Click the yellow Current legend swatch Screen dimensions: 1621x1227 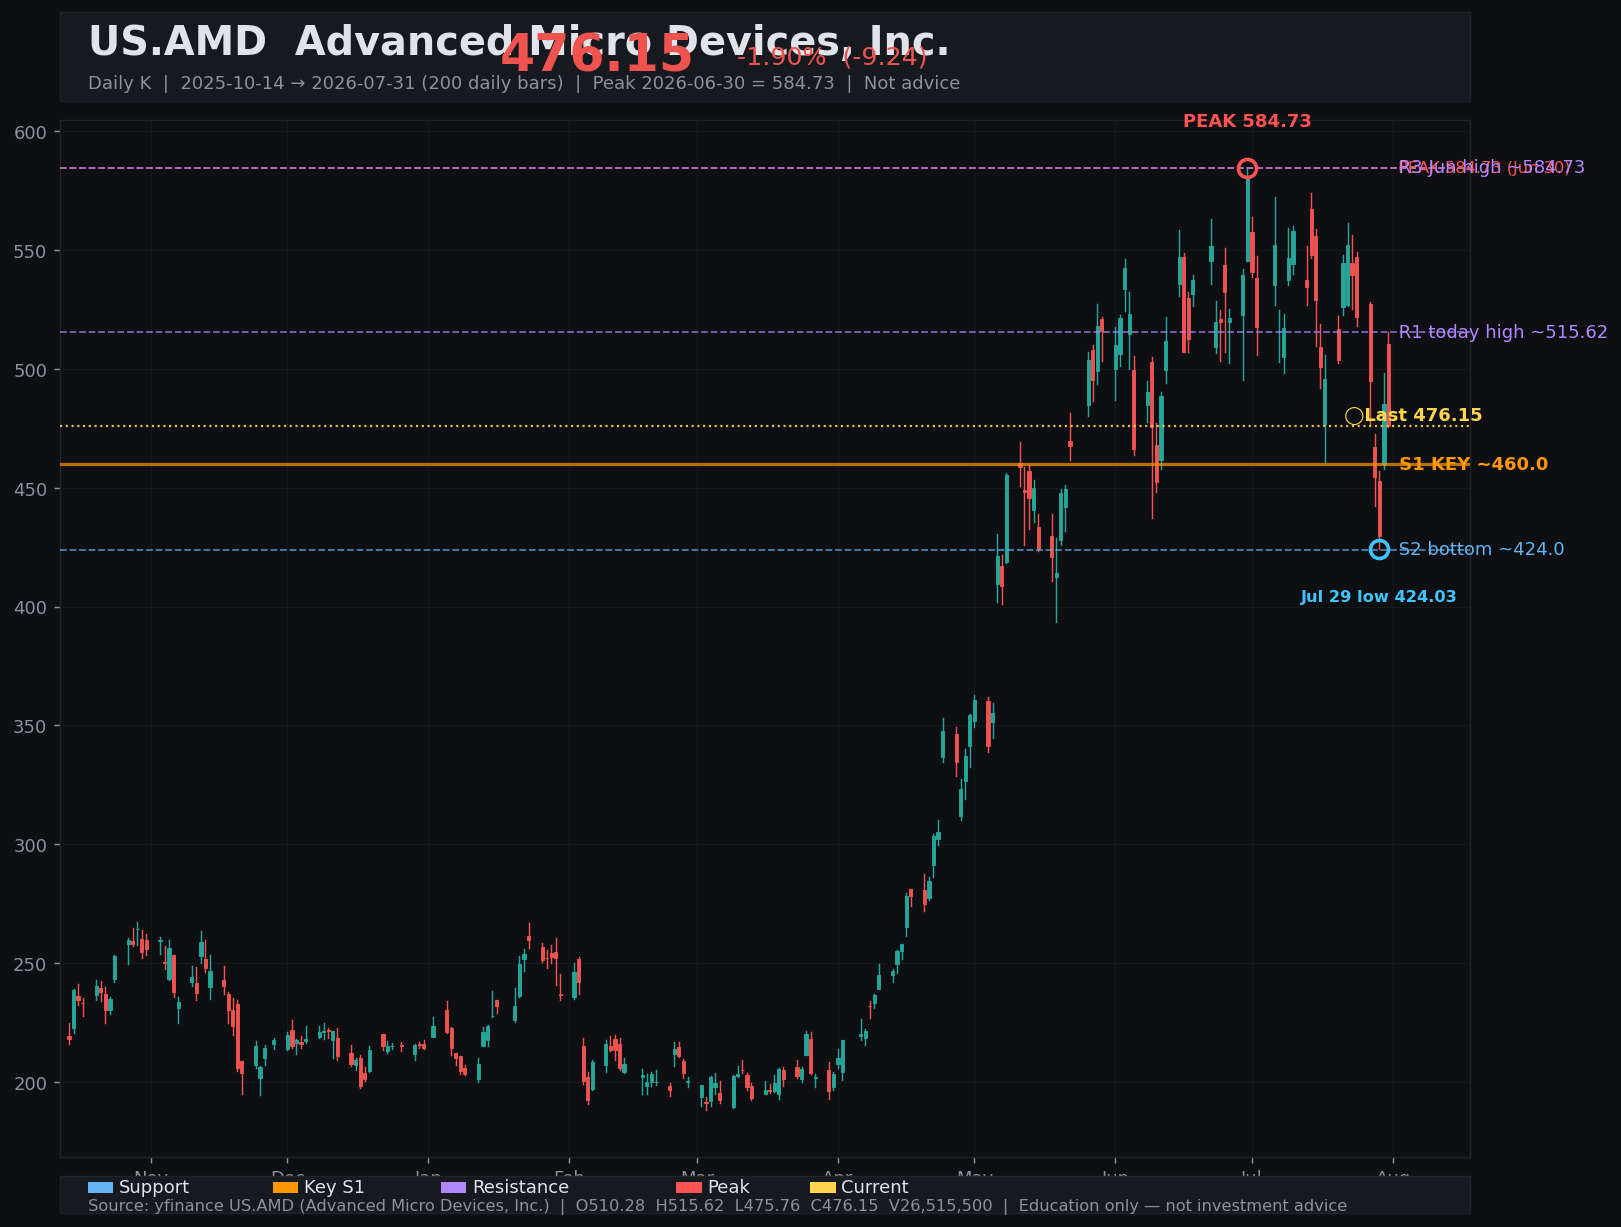pyautogui.click(x=822, y=1187)
